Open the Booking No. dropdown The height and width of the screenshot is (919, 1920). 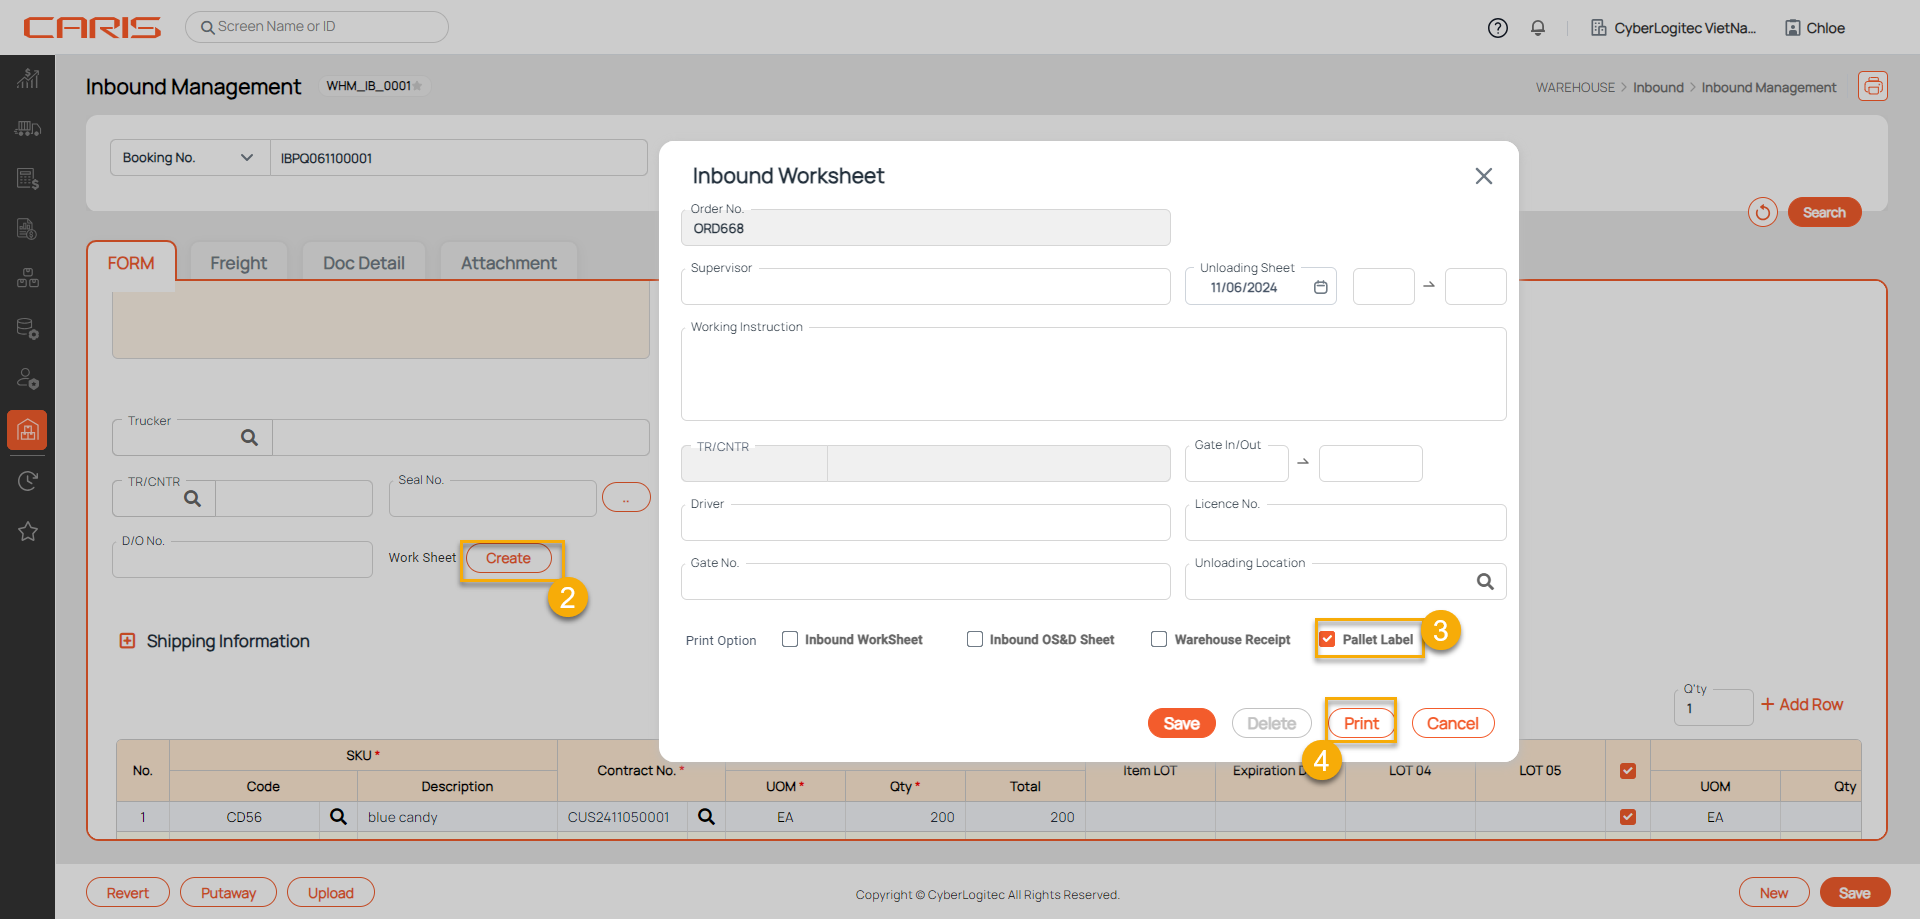tap(189, 158)
